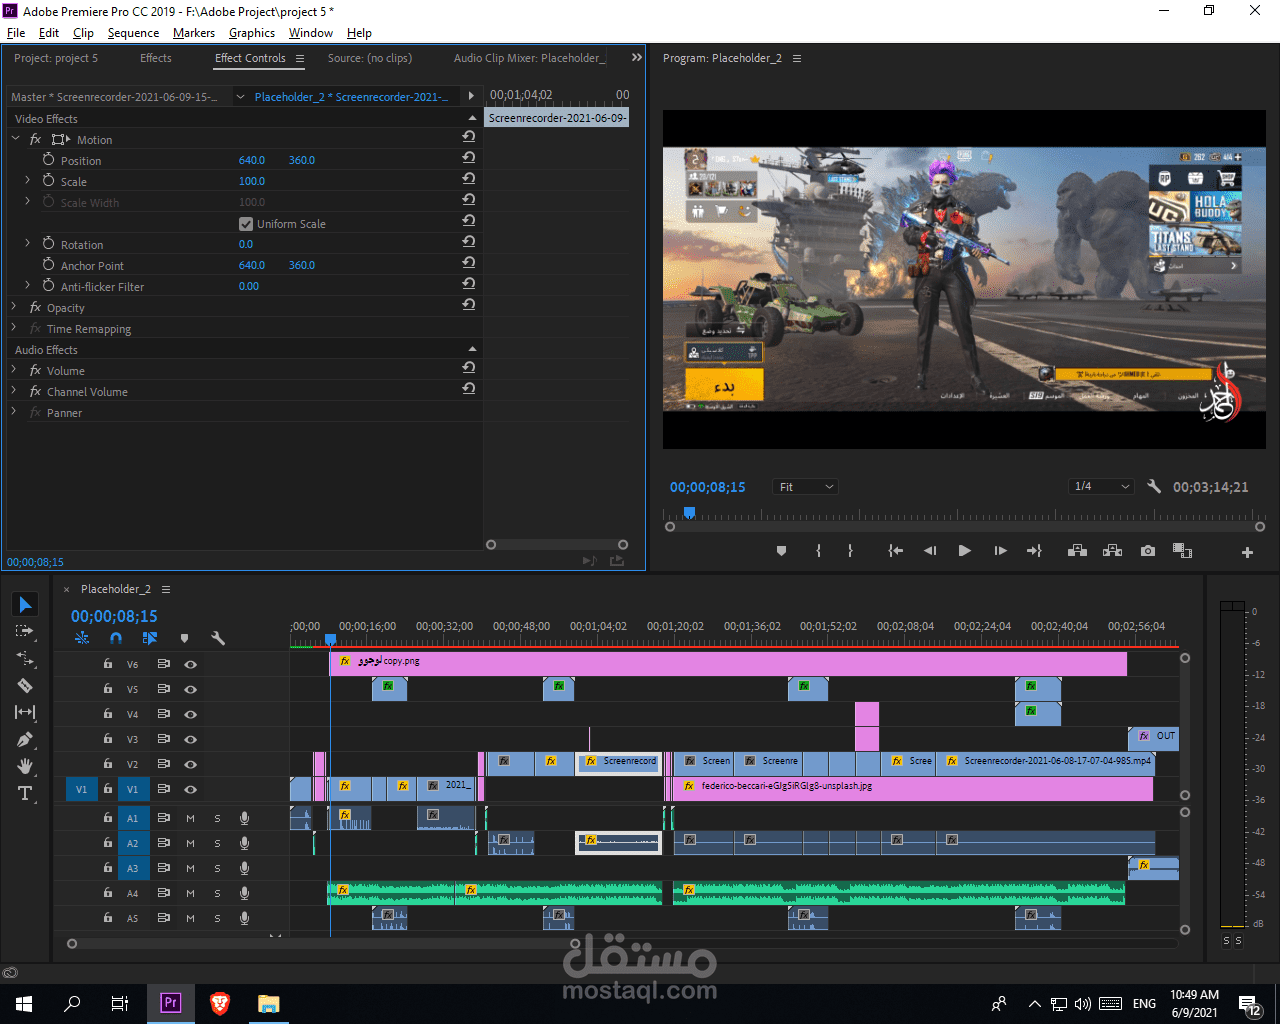1280x1024 pixels.
Task: Select the Razor tool
Action: coord(25,686)
